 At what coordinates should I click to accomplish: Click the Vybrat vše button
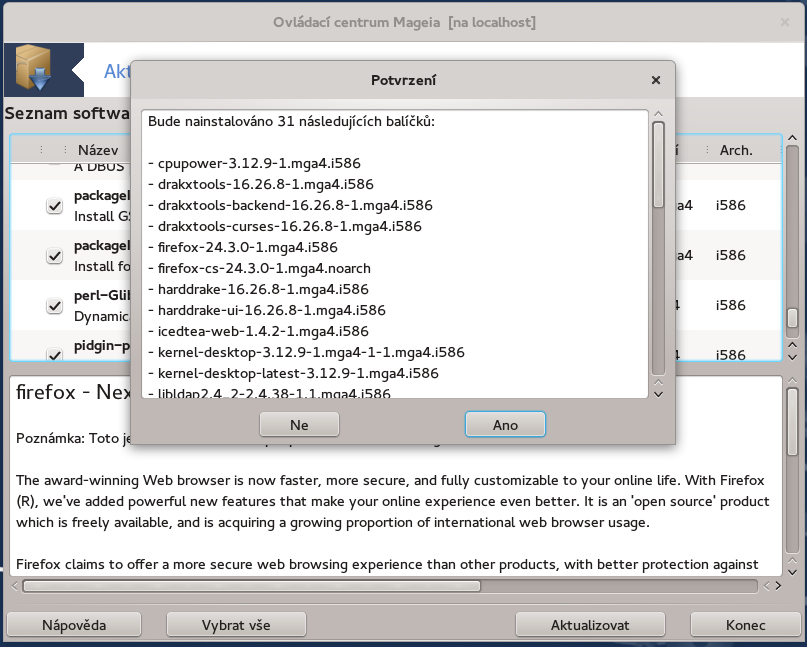(x=236, y=625)
